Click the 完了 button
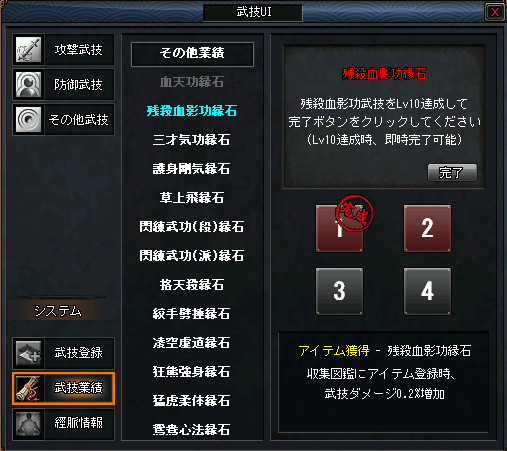The height and width of the screenshot is (451, 507). pos(452,172)
